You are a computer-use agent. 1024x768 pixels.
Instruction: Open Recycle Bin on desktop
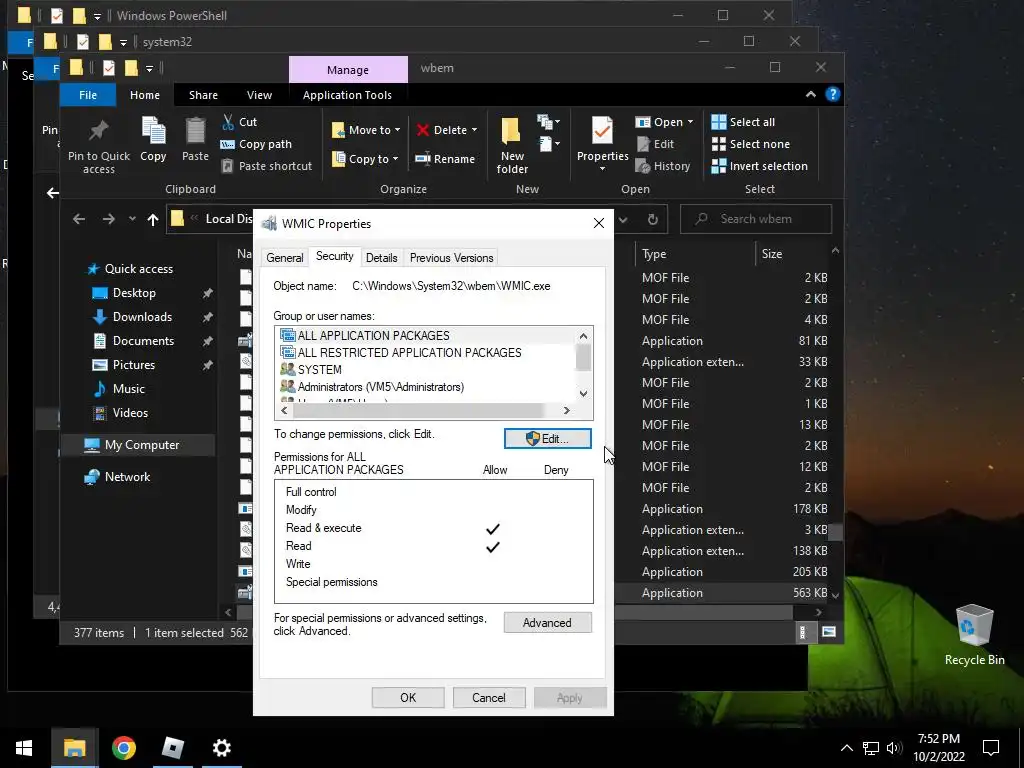(x=974, y=635)
